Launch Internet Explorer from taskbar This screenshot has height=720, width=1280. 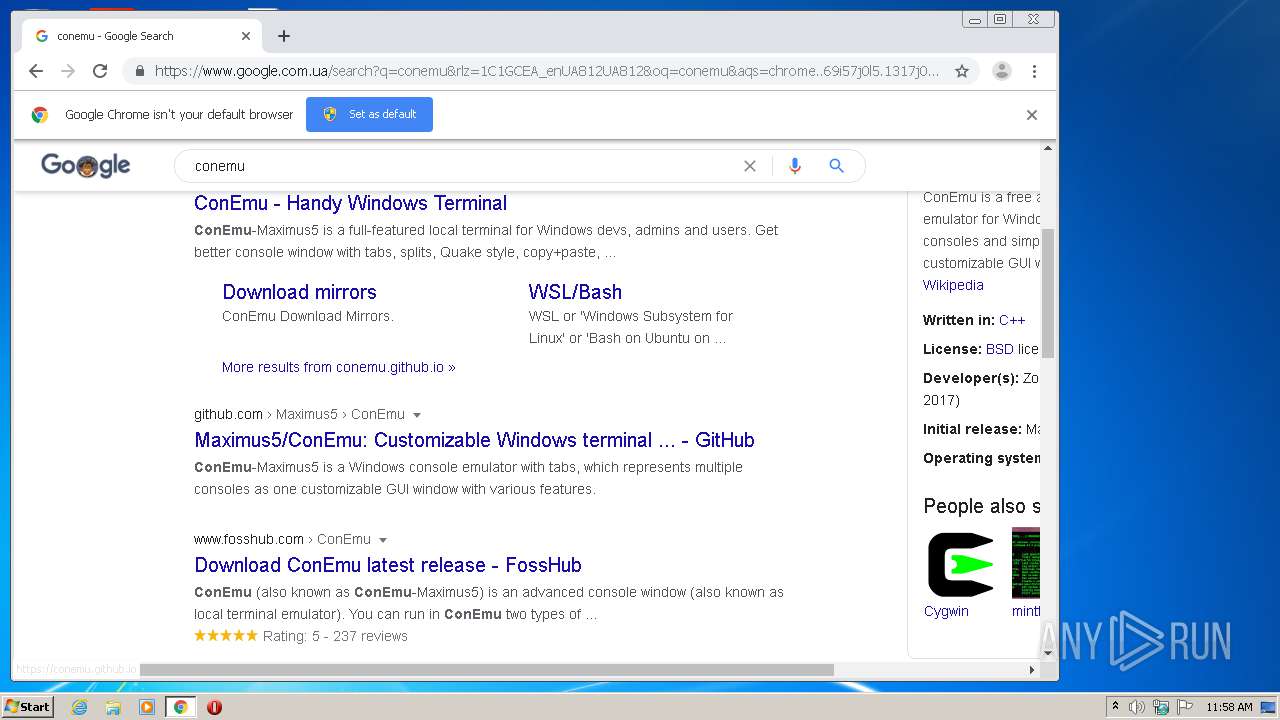[x=80, y=707]
